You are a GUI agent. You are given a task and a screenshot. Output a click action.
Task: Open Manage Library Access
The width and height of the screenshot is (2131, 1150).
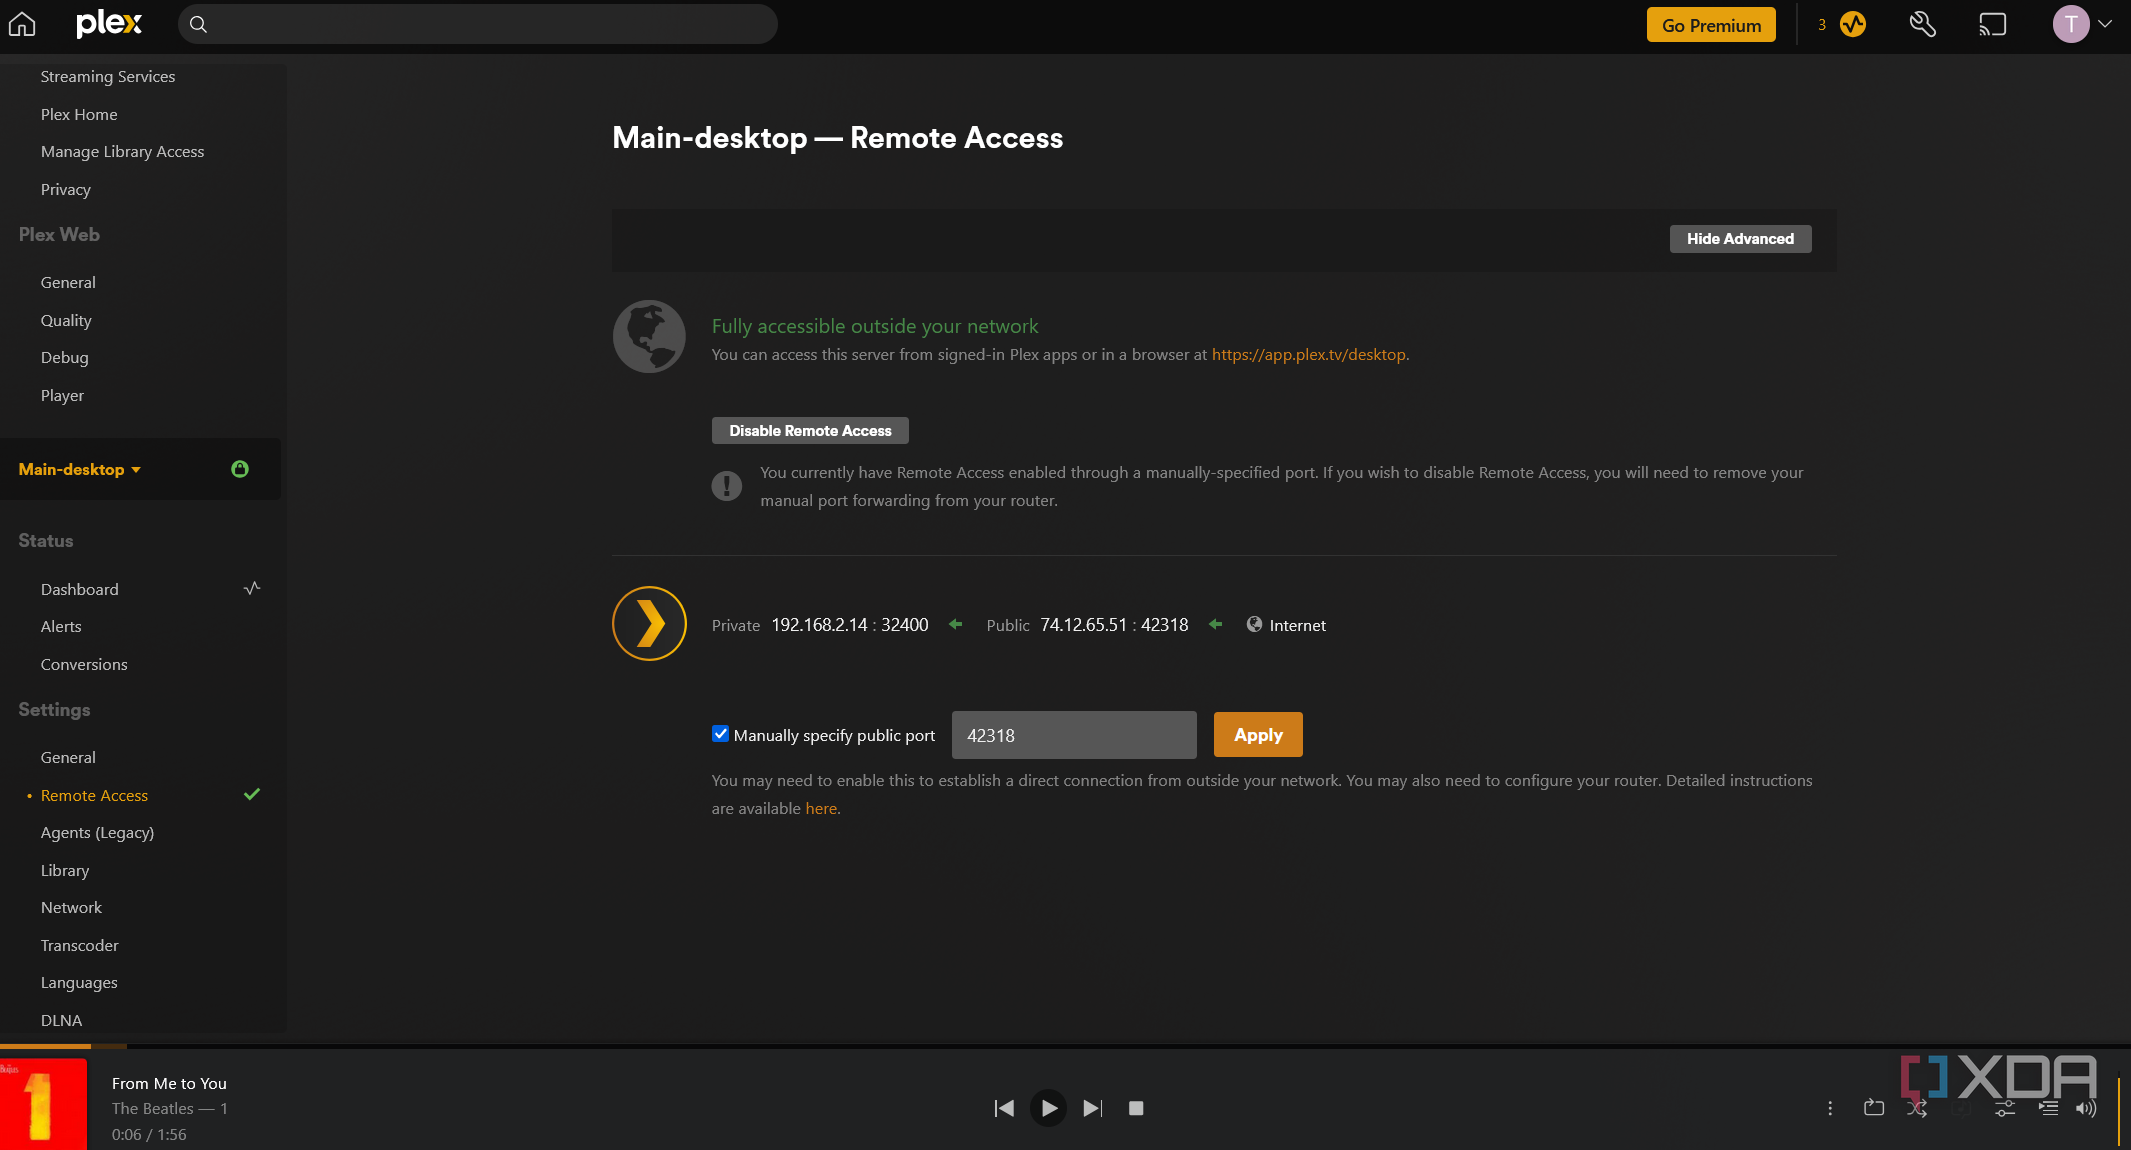tap(122, 151)
